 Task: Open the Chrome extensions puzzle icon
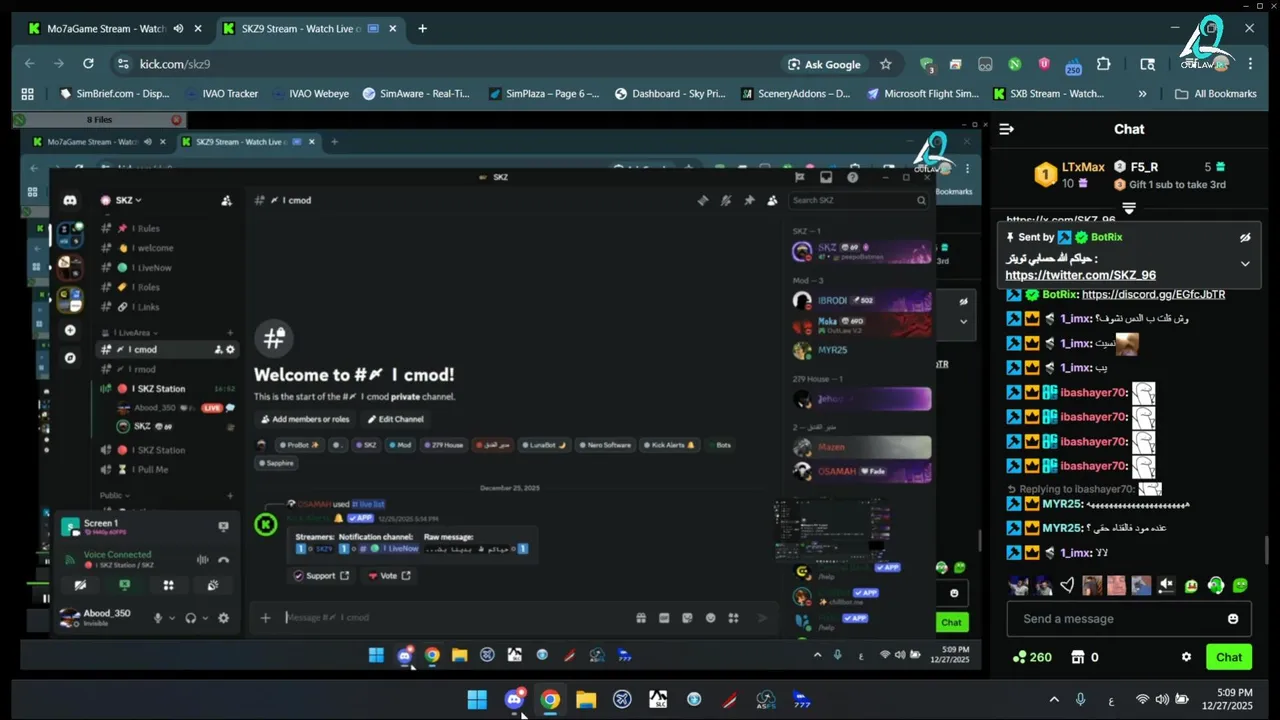click(x=1103, y=64)
